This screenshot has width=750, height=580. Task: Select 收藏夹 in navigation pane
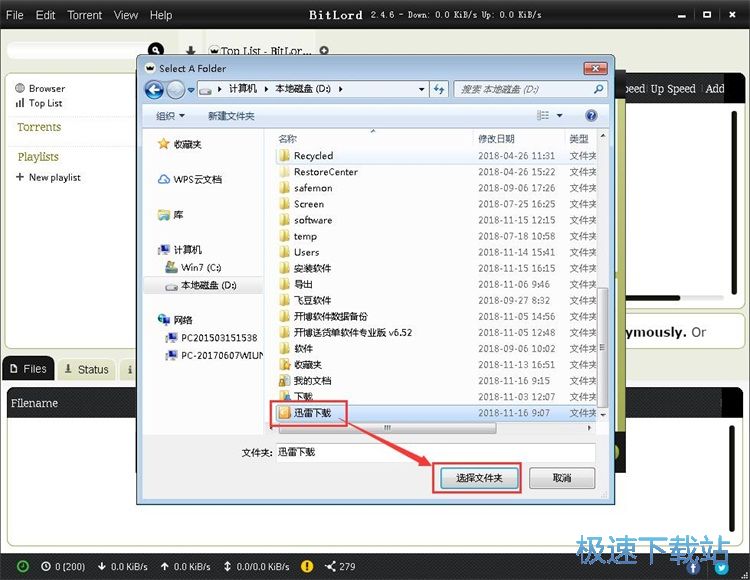point(180,144)
